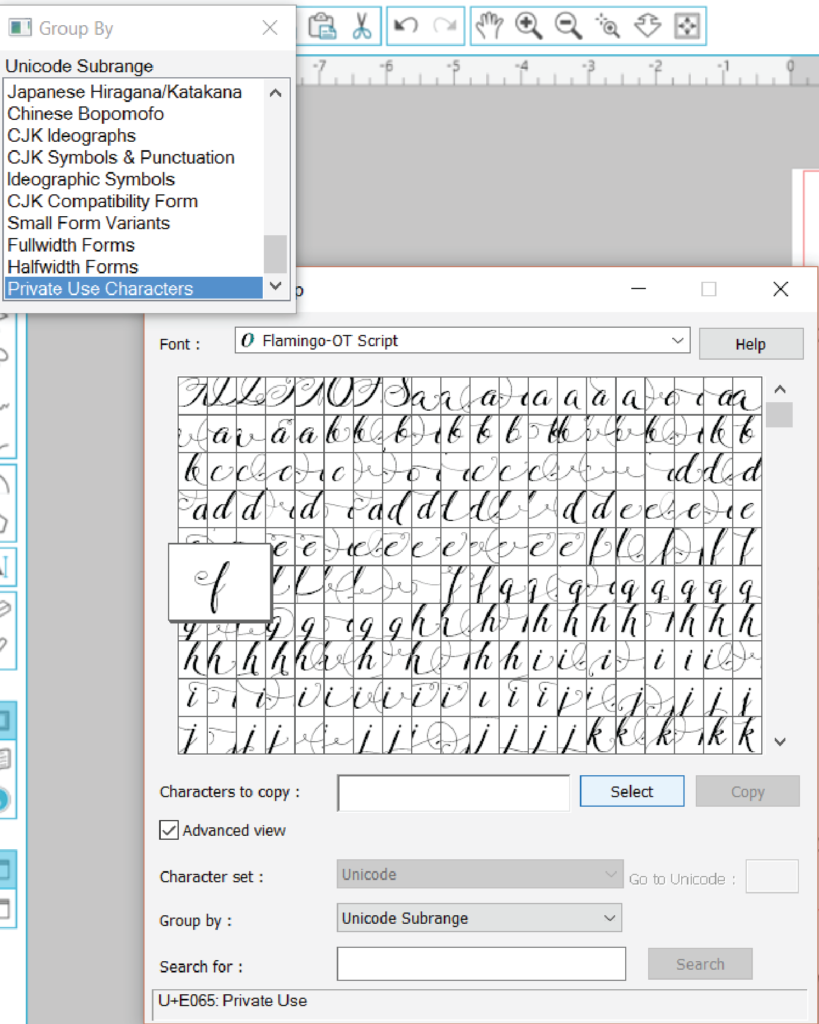Click the Zoom Out magnifier

tap(568, 26)
